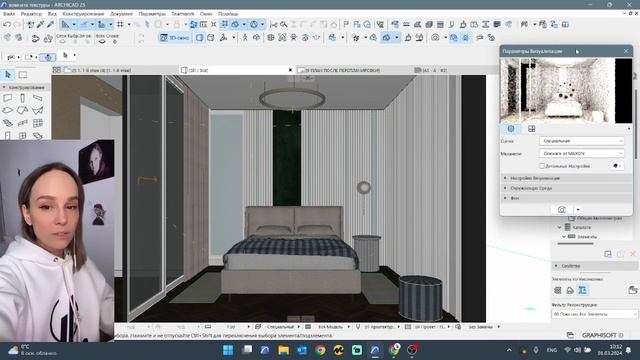Open File Explorer from taskbar
This screenshot has width=640, height=360.
pyautogui.click(x=284, y=350)
